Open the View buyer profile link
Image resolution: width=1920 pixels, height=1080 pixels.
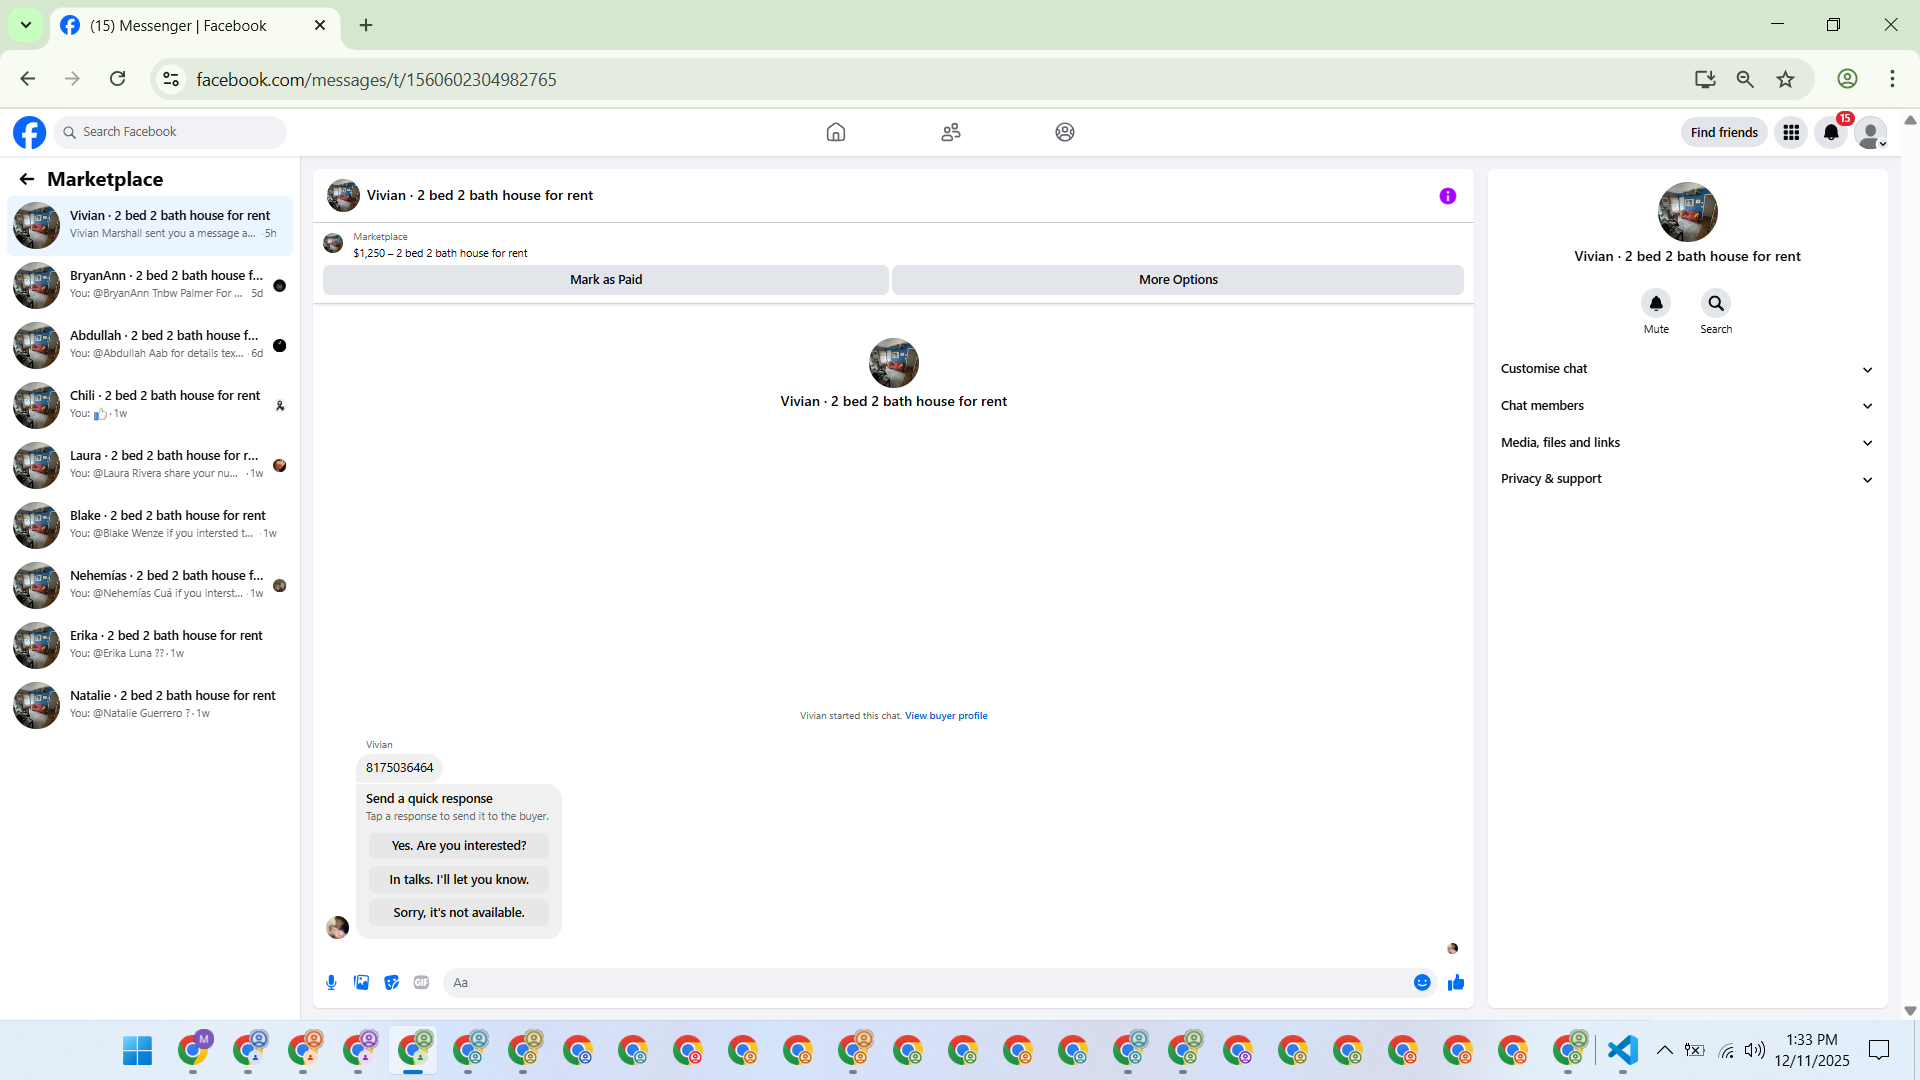945,716
